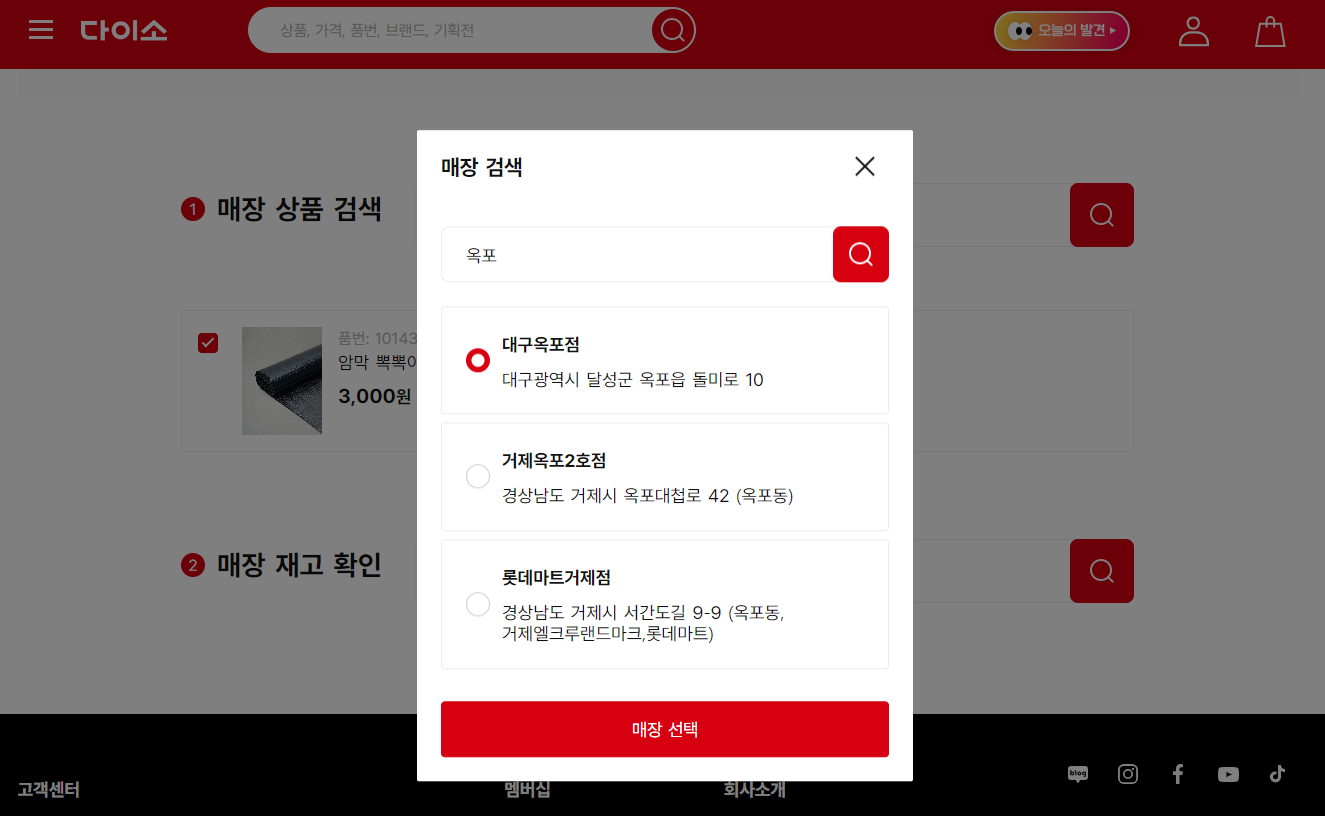The height and width of the screenshot is (816, 1325).
Task: Click the header search magnifier icon
Action: pyautogui.click(x=673, y=30)
